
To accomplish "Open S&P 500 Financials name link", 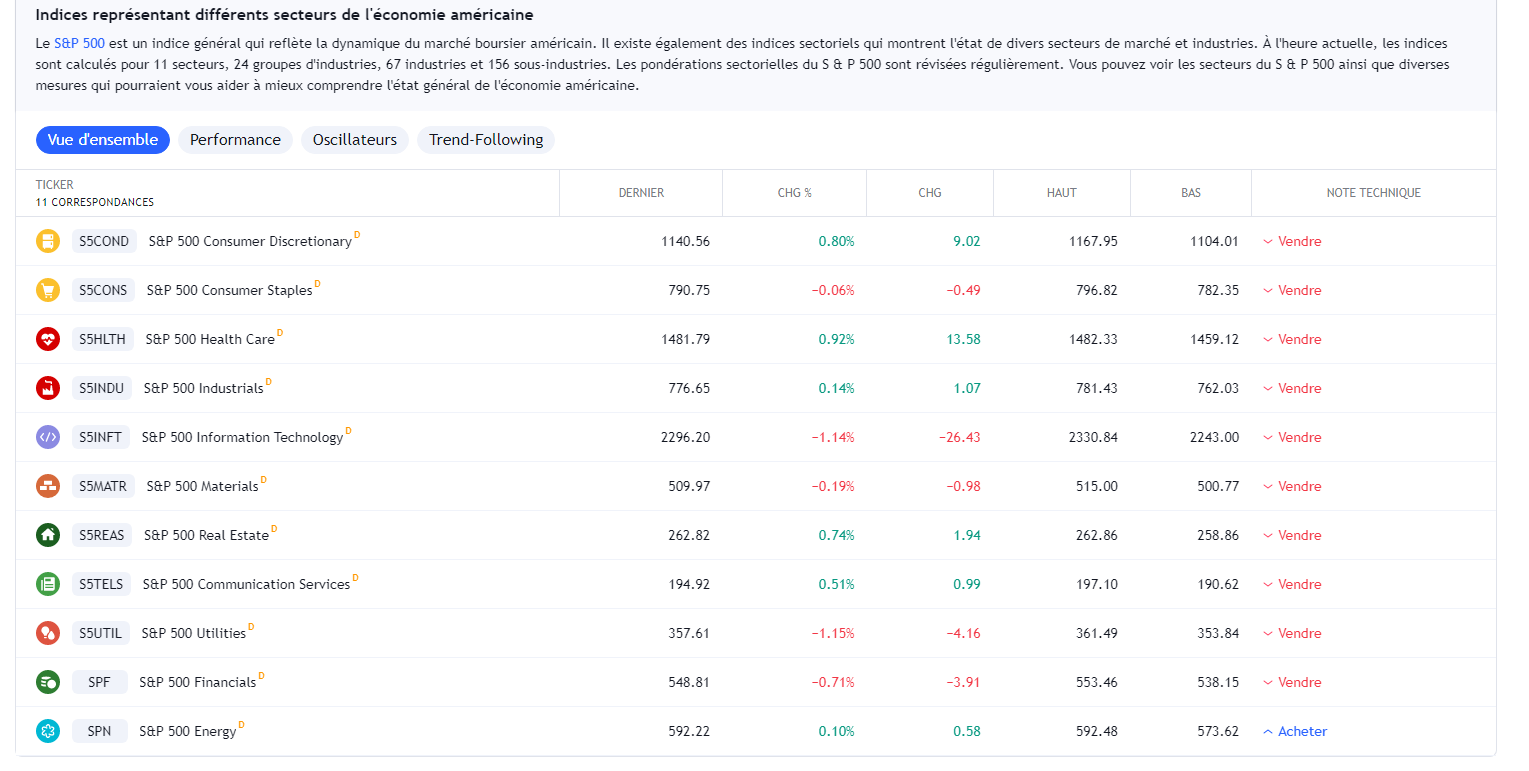I will (197, 682).
